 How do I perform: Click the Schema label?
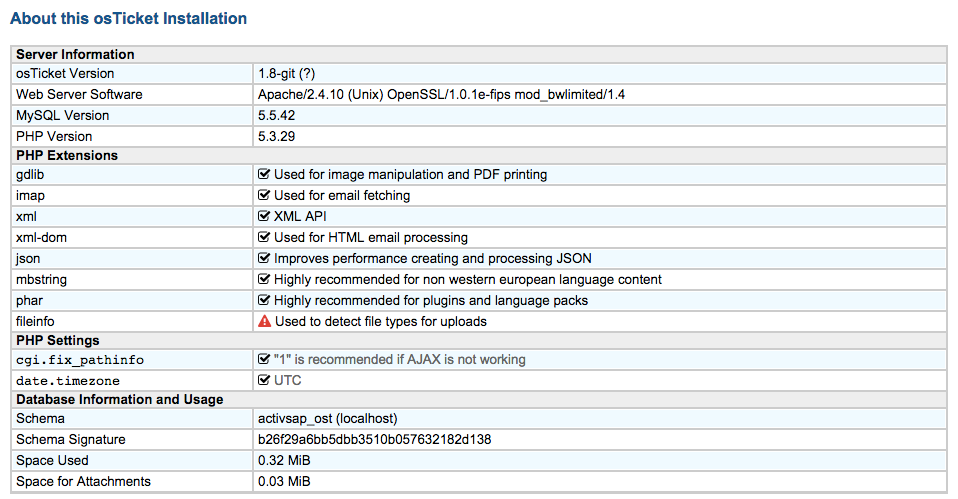click(40, 418)
